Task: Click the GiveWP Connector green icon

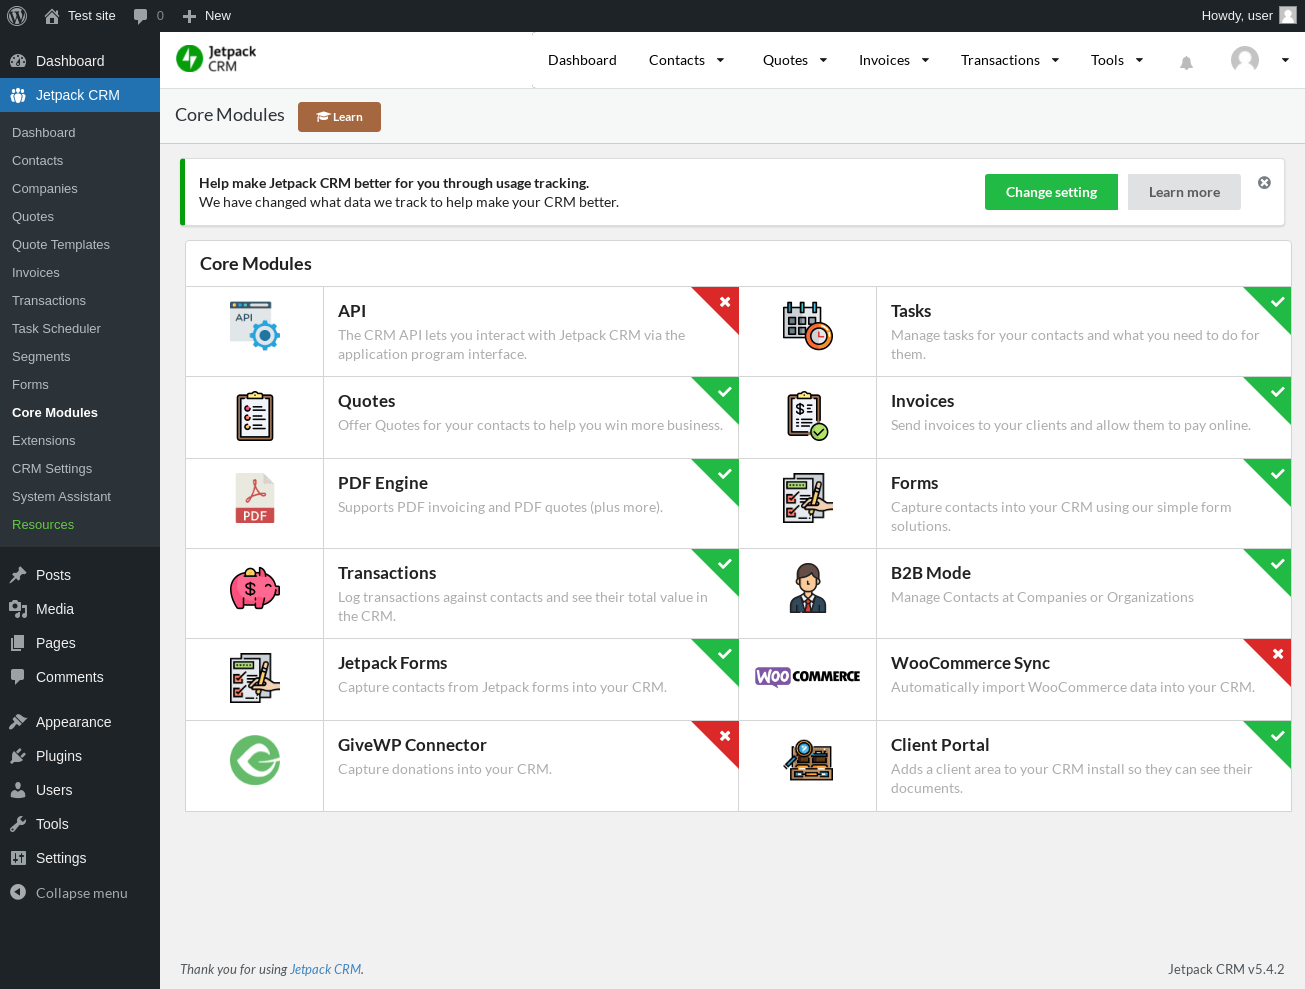Action: [255, 760]
